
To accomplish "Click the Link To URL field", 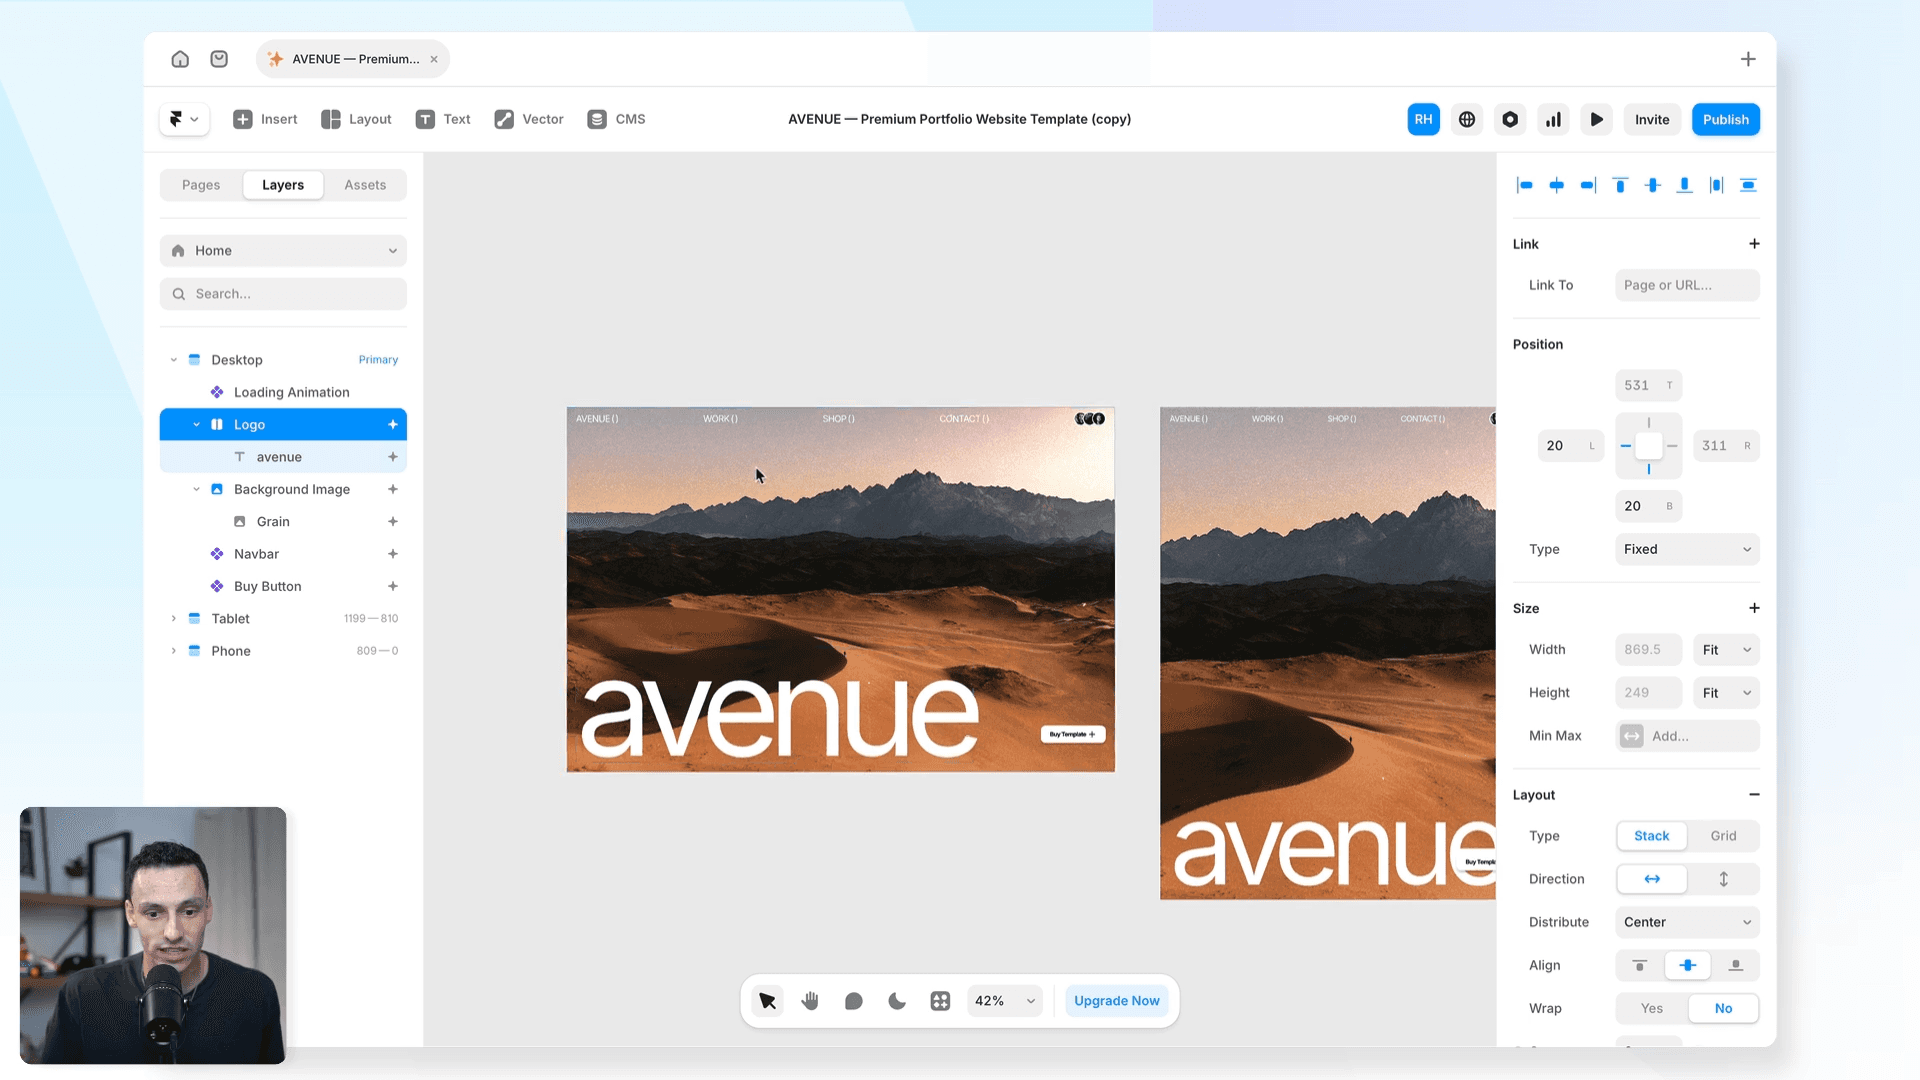I will click(1687, 285).
